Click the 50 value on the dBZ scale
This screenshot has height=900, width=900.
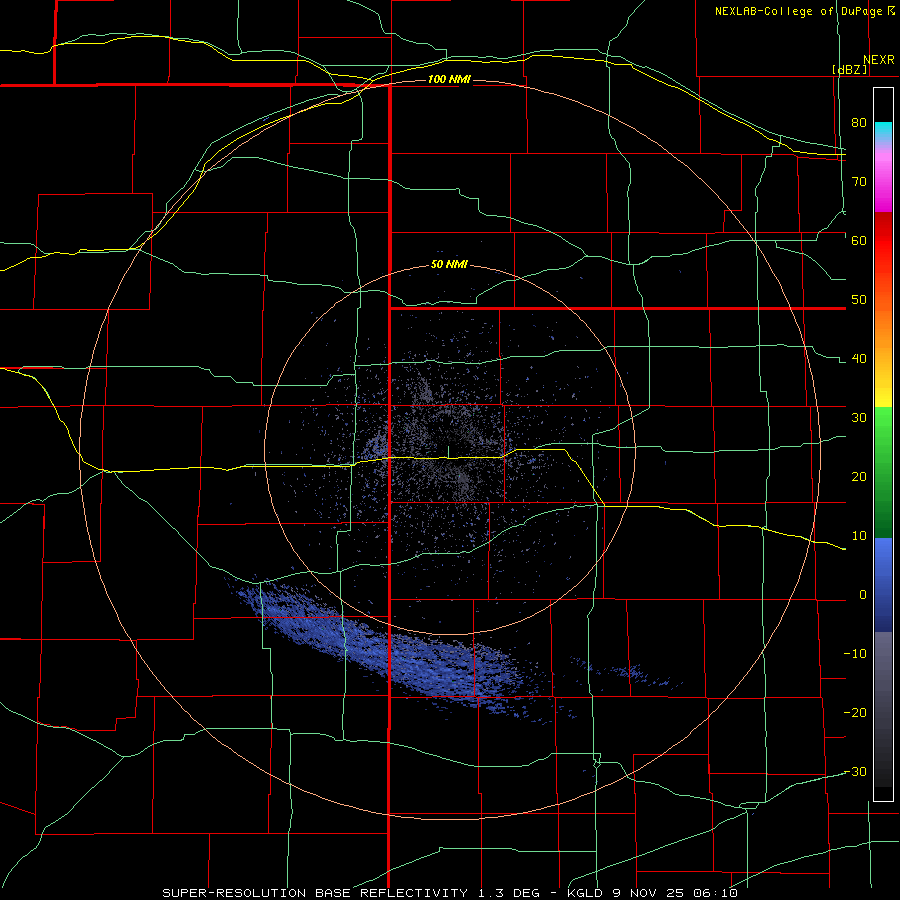(x=859, y=300)
